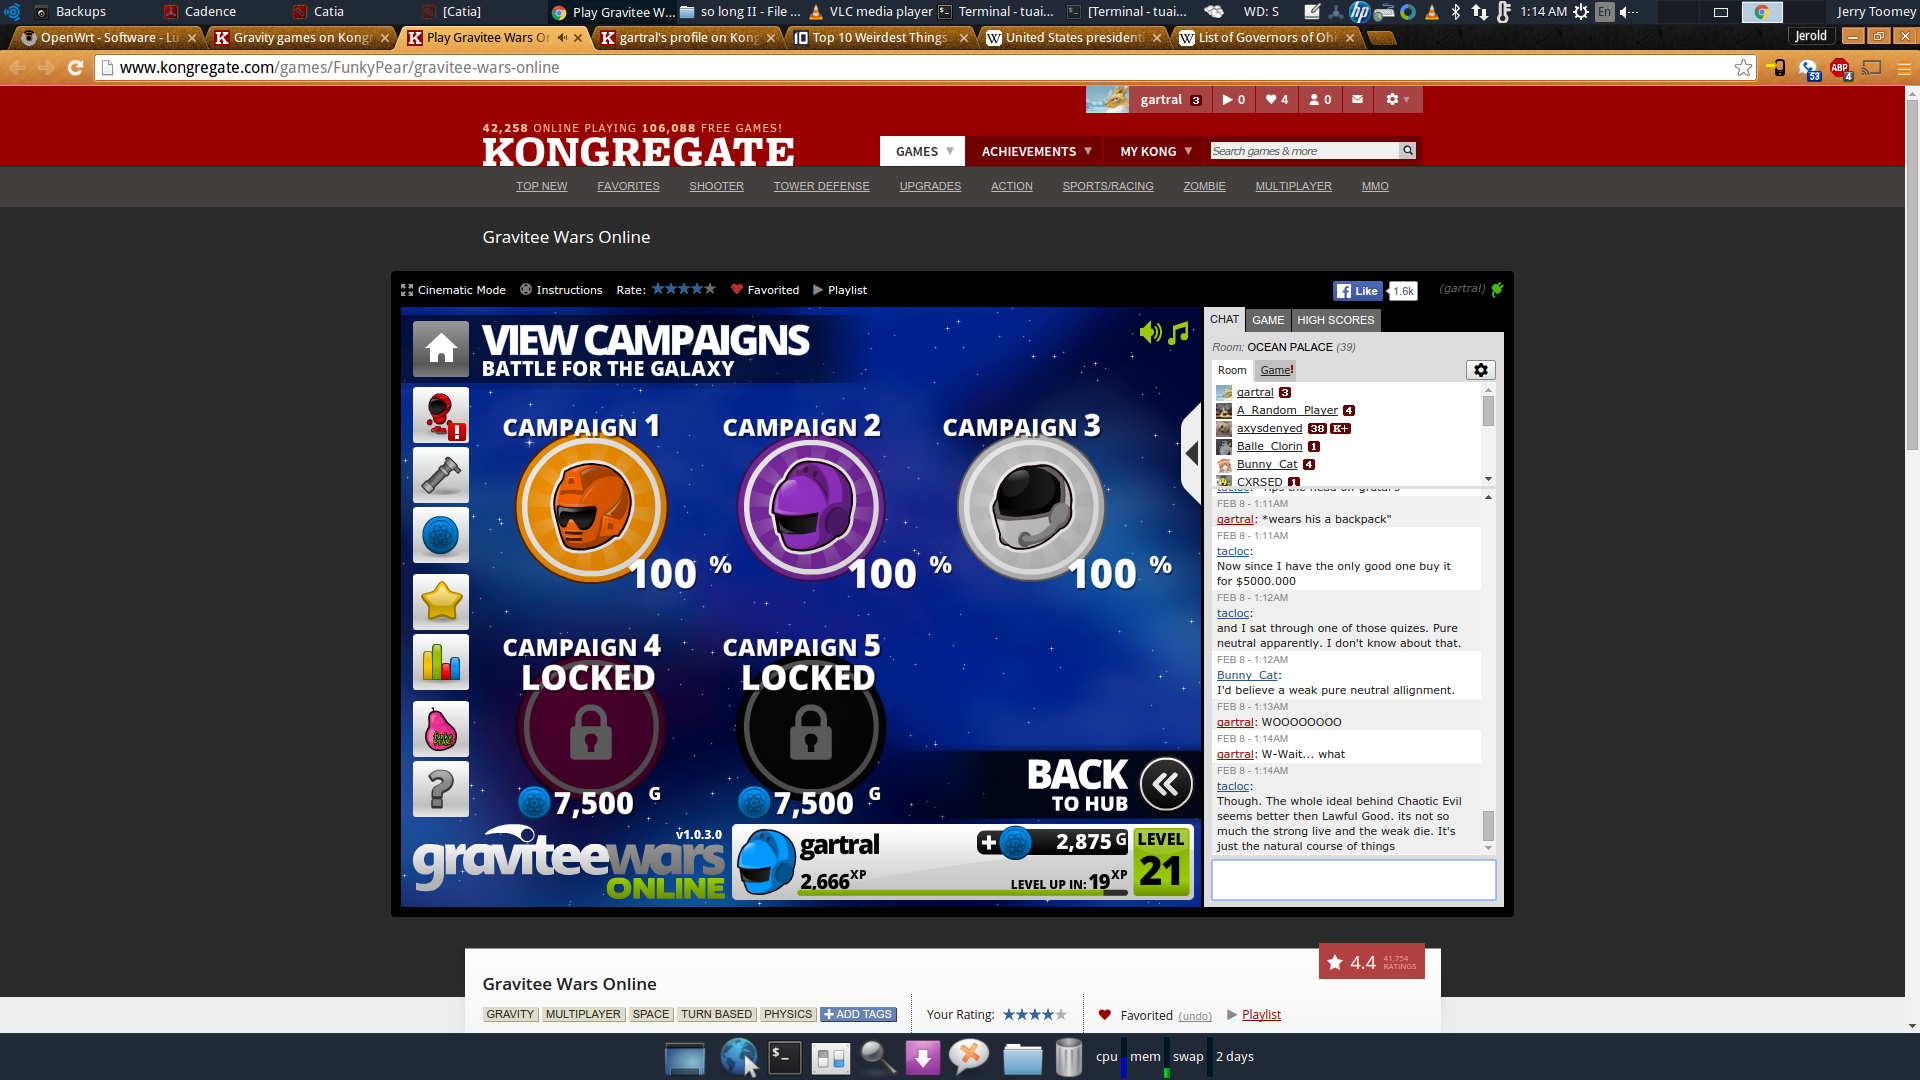Click ADD TAGS button

coord(858,1014)
